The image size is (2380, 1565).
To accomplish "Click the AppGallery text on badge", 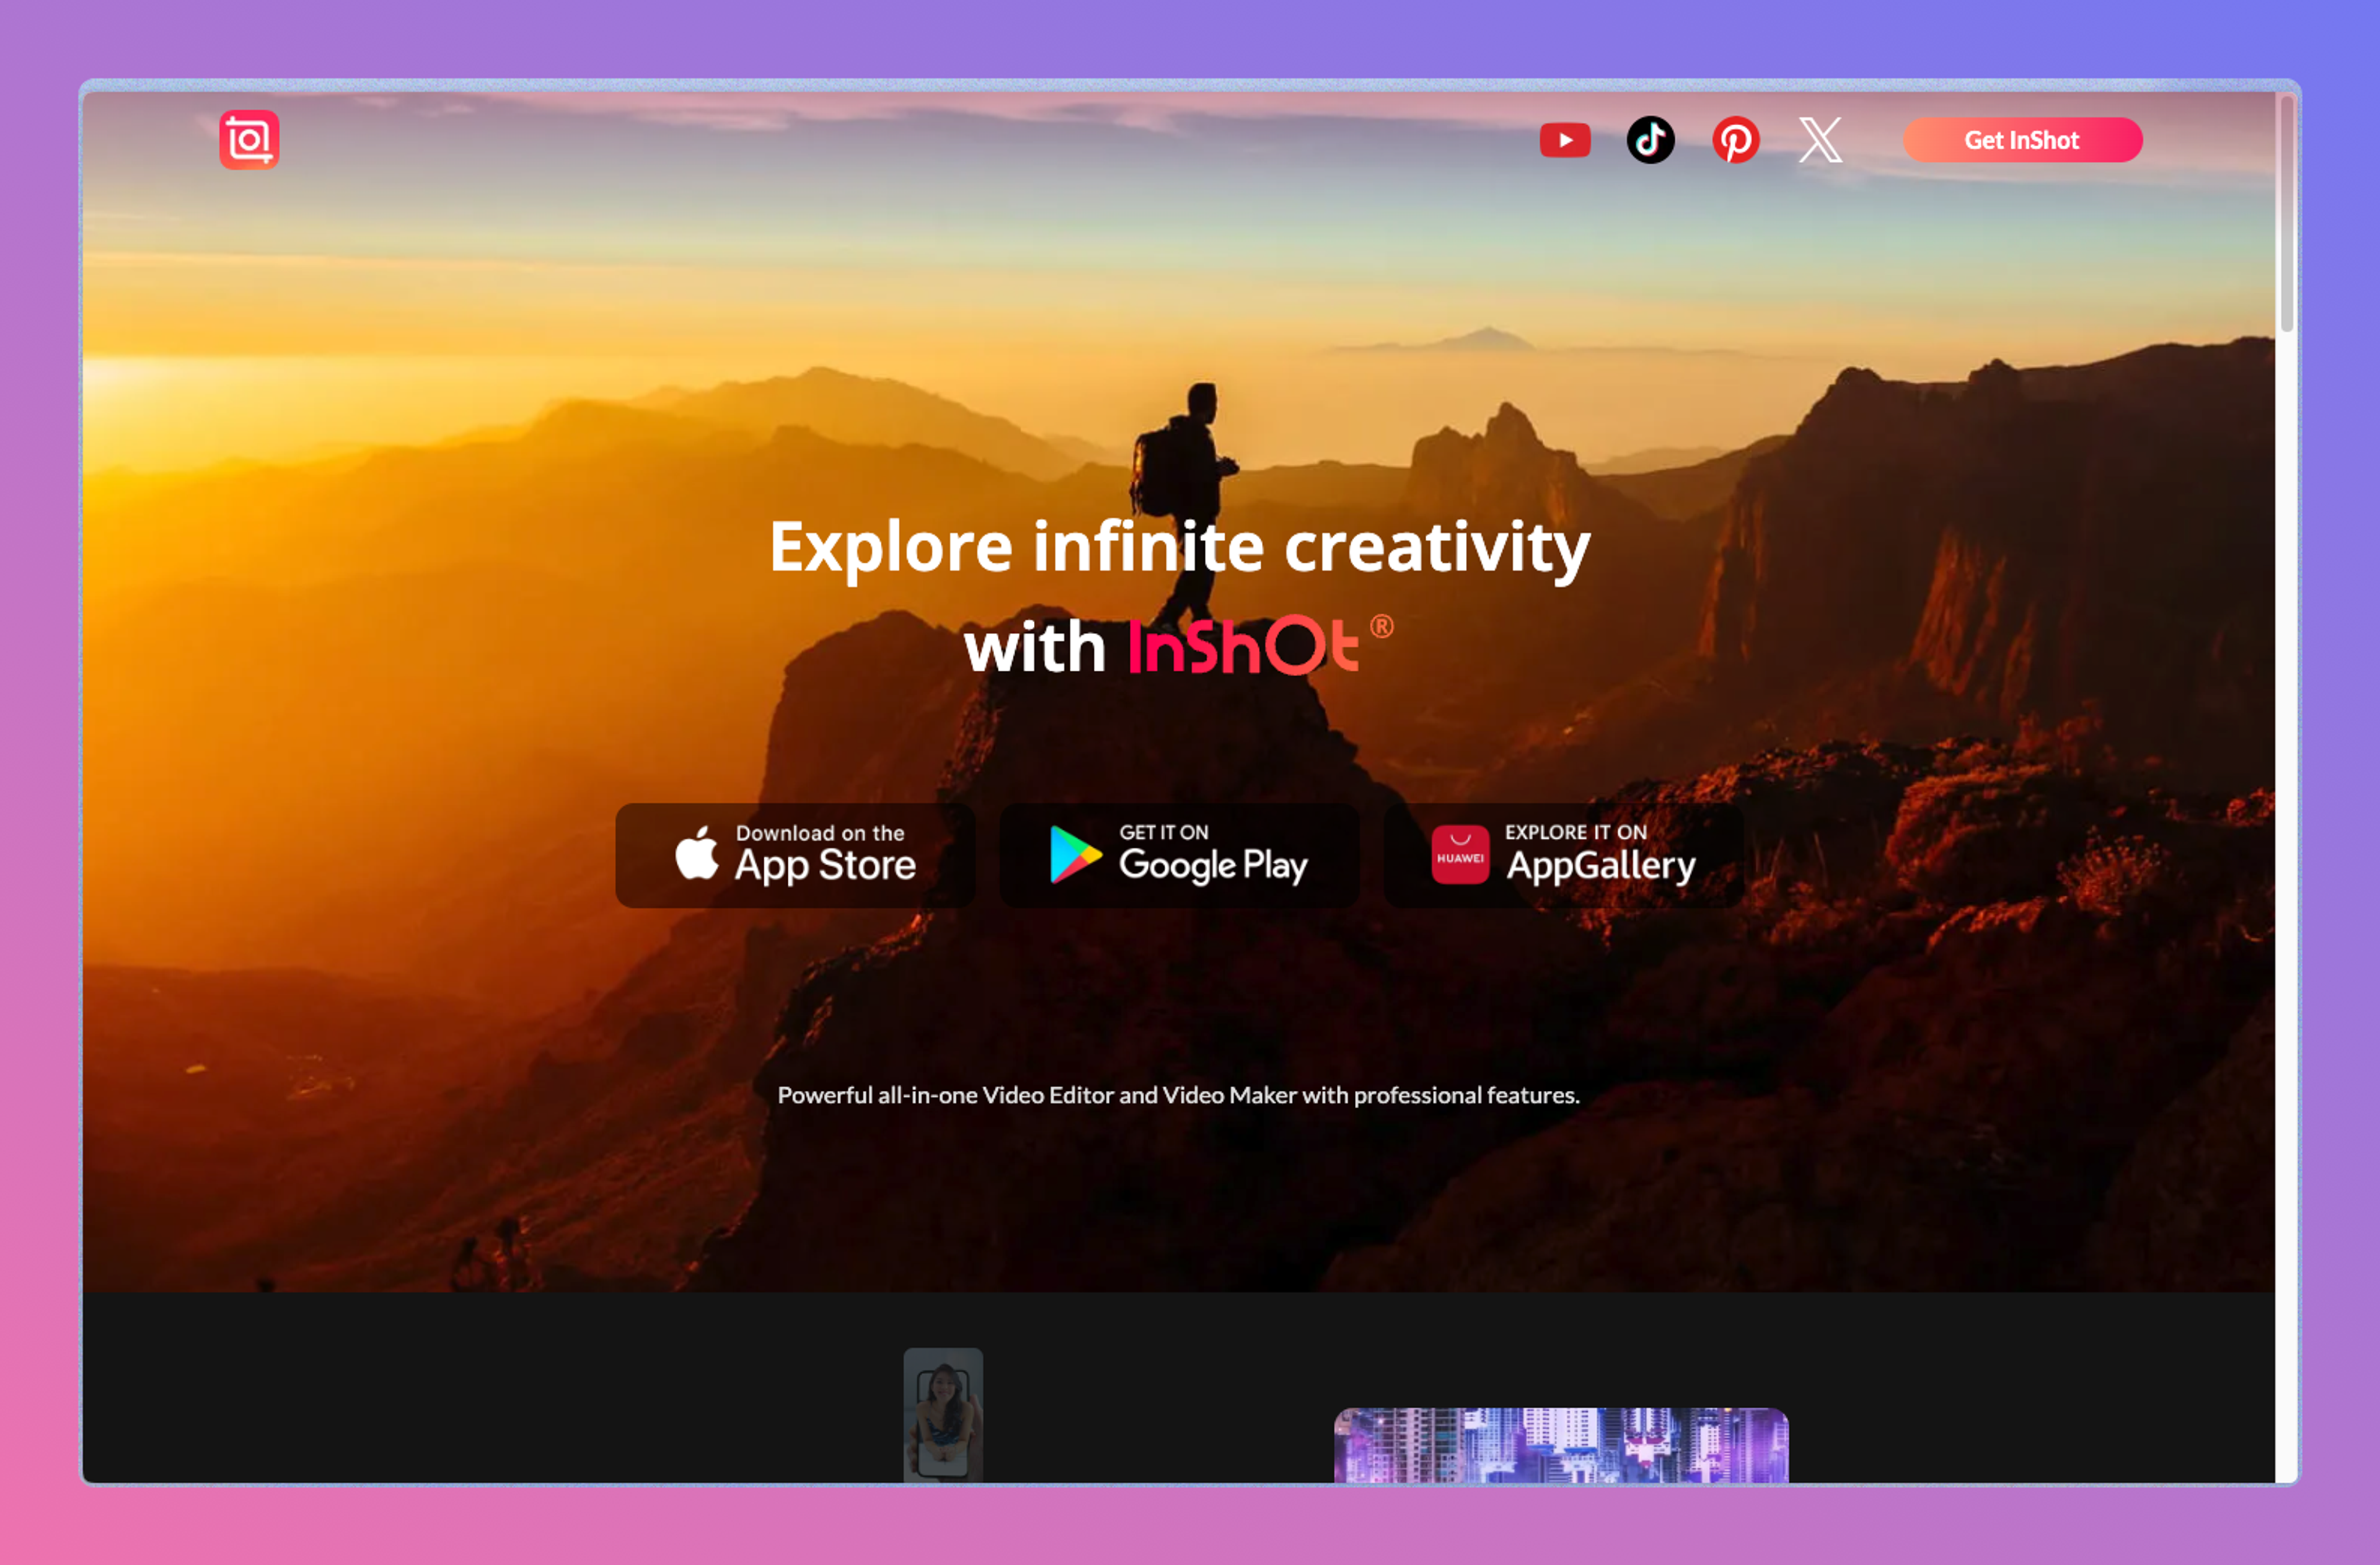I will pos(1600,865).
